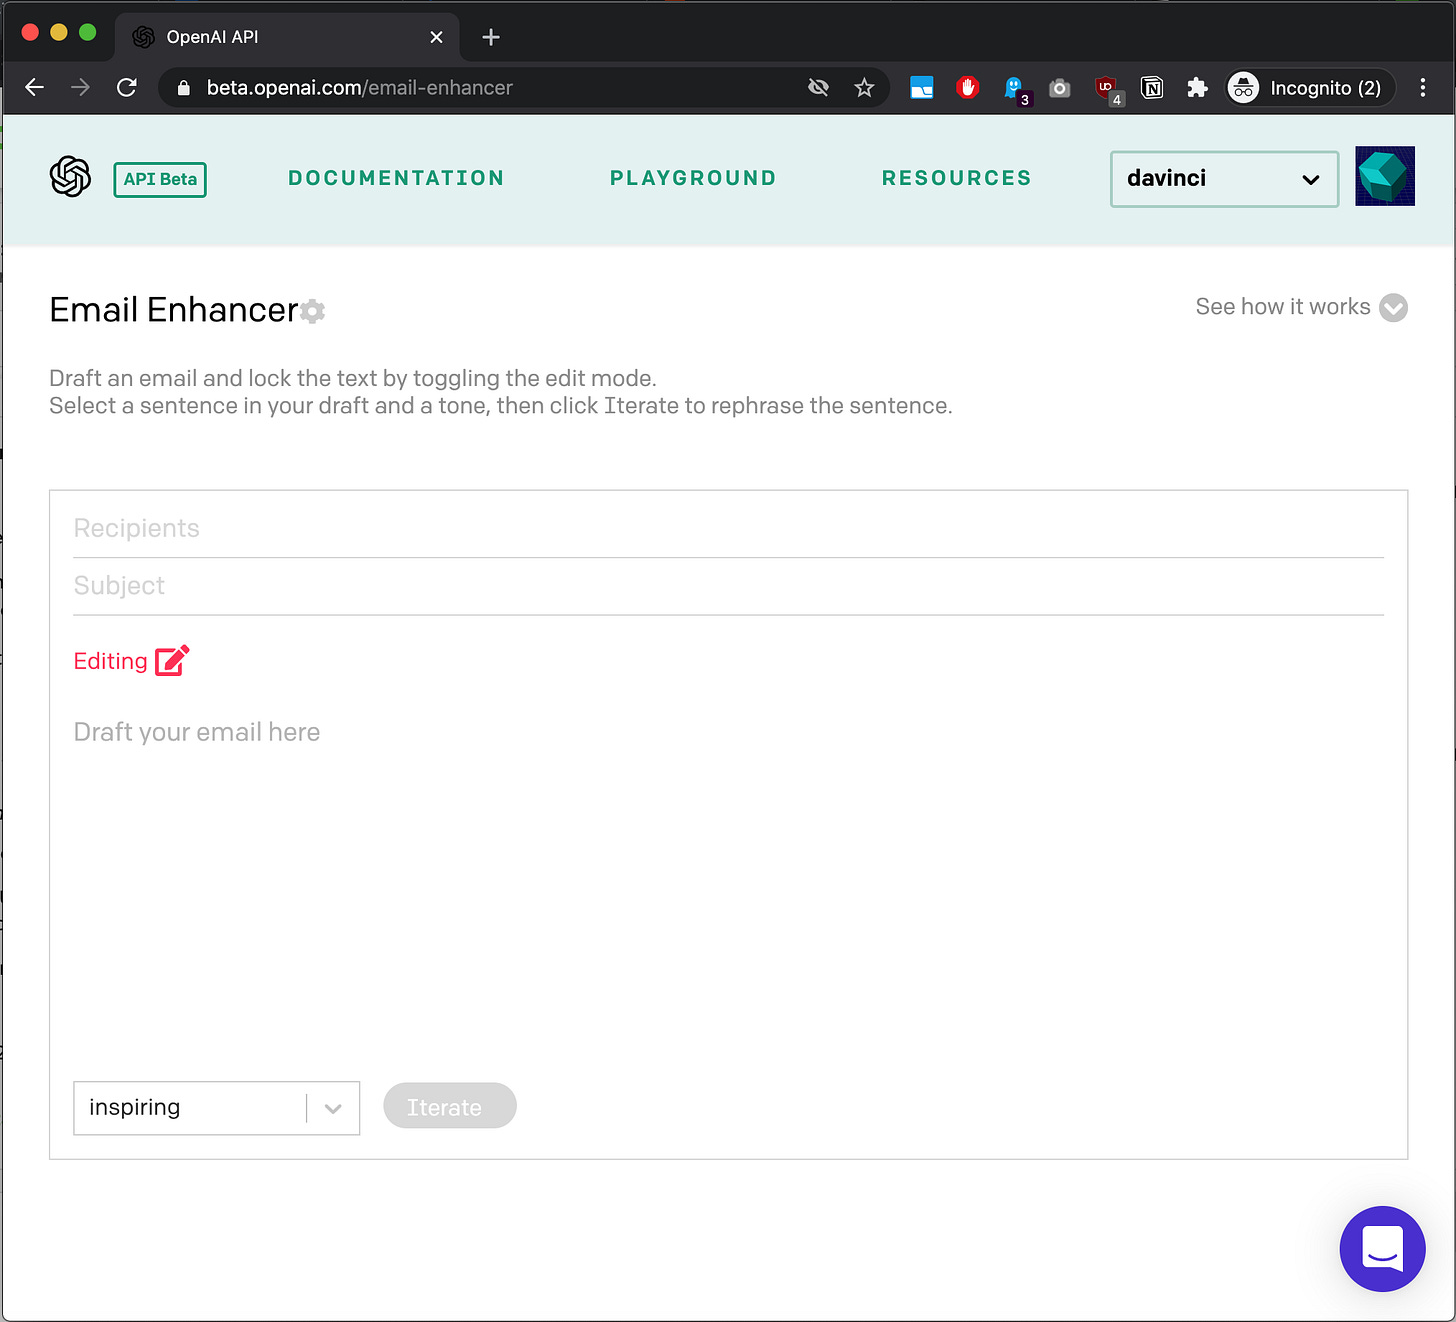Go to the Documentation menu
Screen dimensions: 1456x1322
tap(396, 178)
